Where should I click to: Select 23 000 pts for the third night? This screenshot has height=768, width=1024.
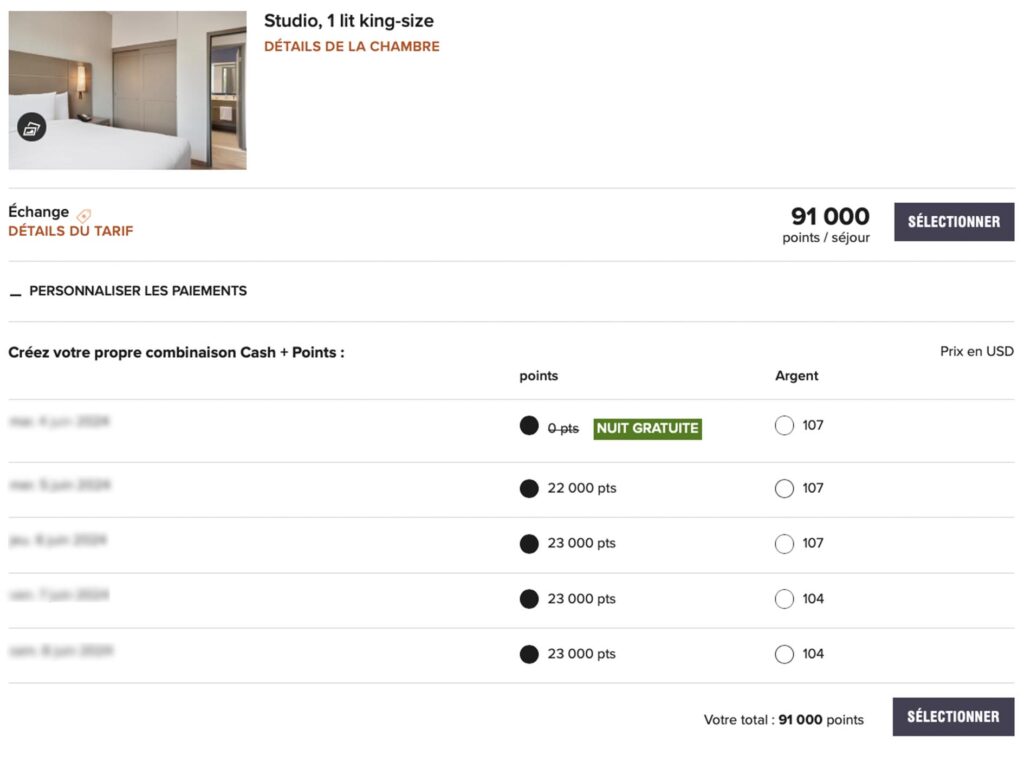pyautogui.click(x=529, y=544)
